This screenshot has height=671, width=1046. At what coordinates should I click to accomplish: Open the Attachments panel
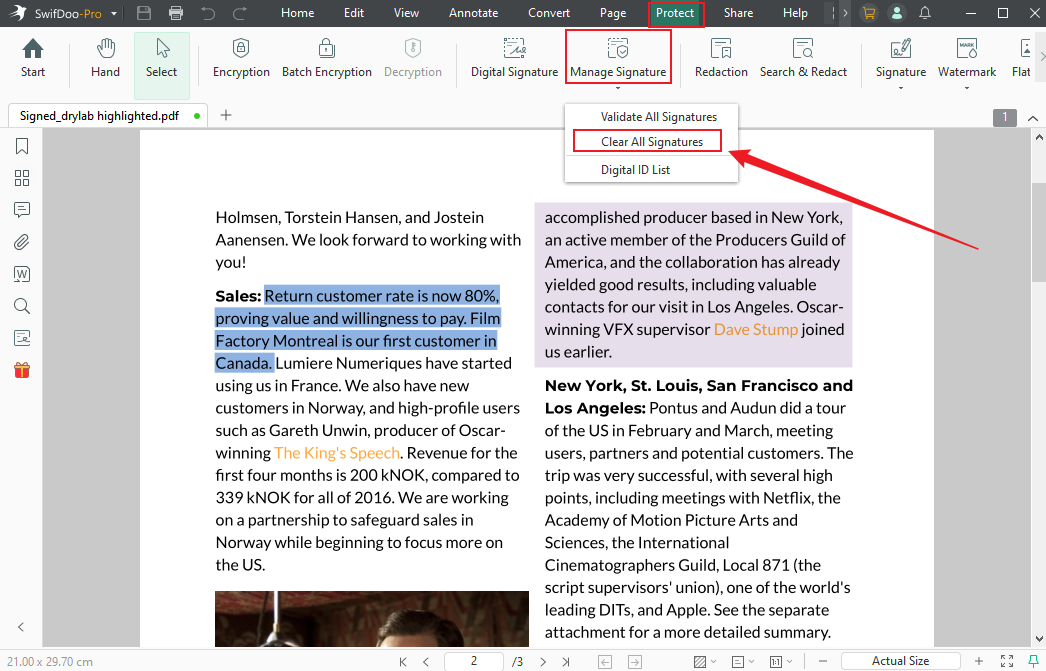pyautogui.click(x=19, y=241)
